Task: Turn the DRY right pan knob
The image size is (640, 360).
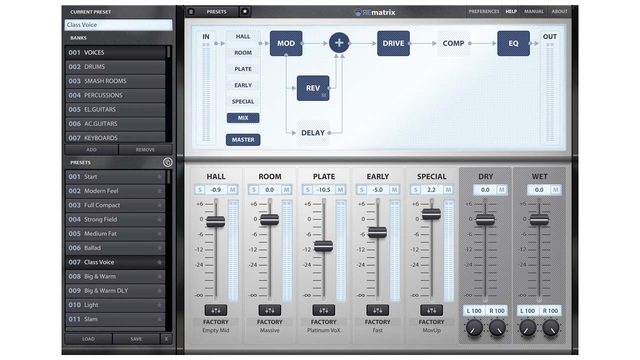Action: pyautogui.click(x=497, y=328)
